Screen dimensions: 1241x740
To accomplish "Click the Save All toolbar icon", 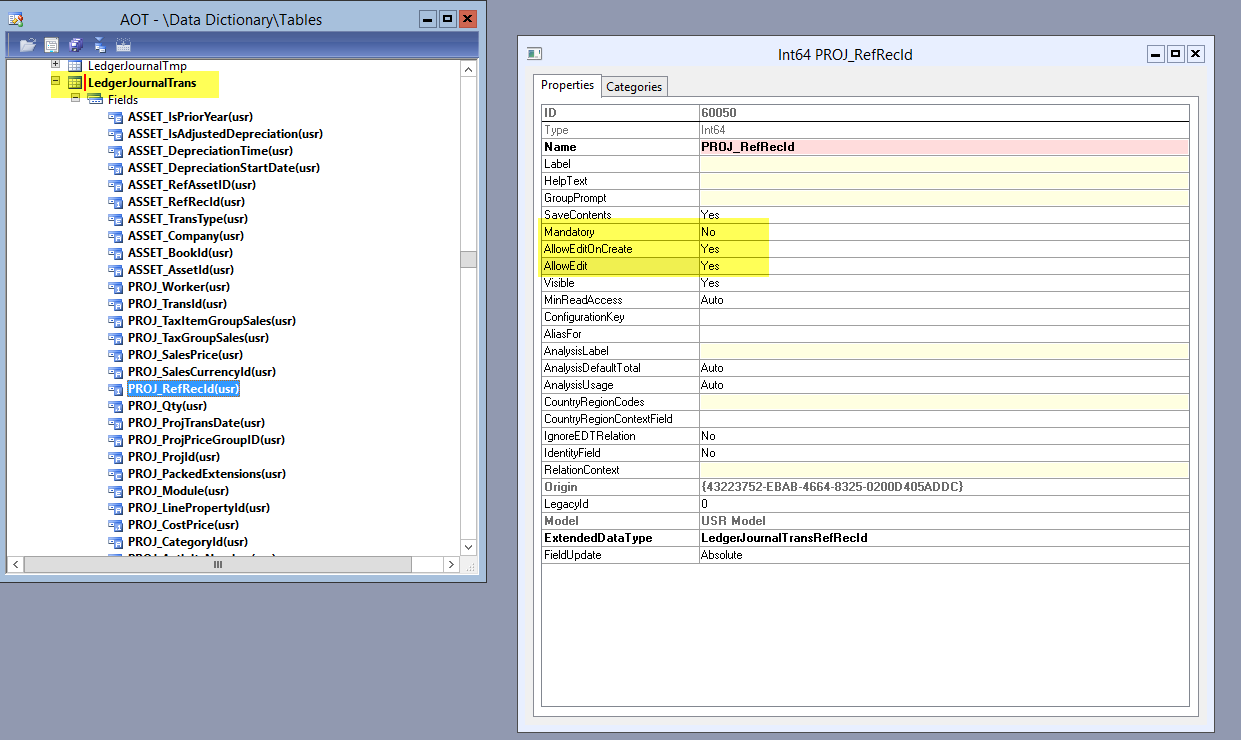I will pyautogui.click(x=75, y=45).
